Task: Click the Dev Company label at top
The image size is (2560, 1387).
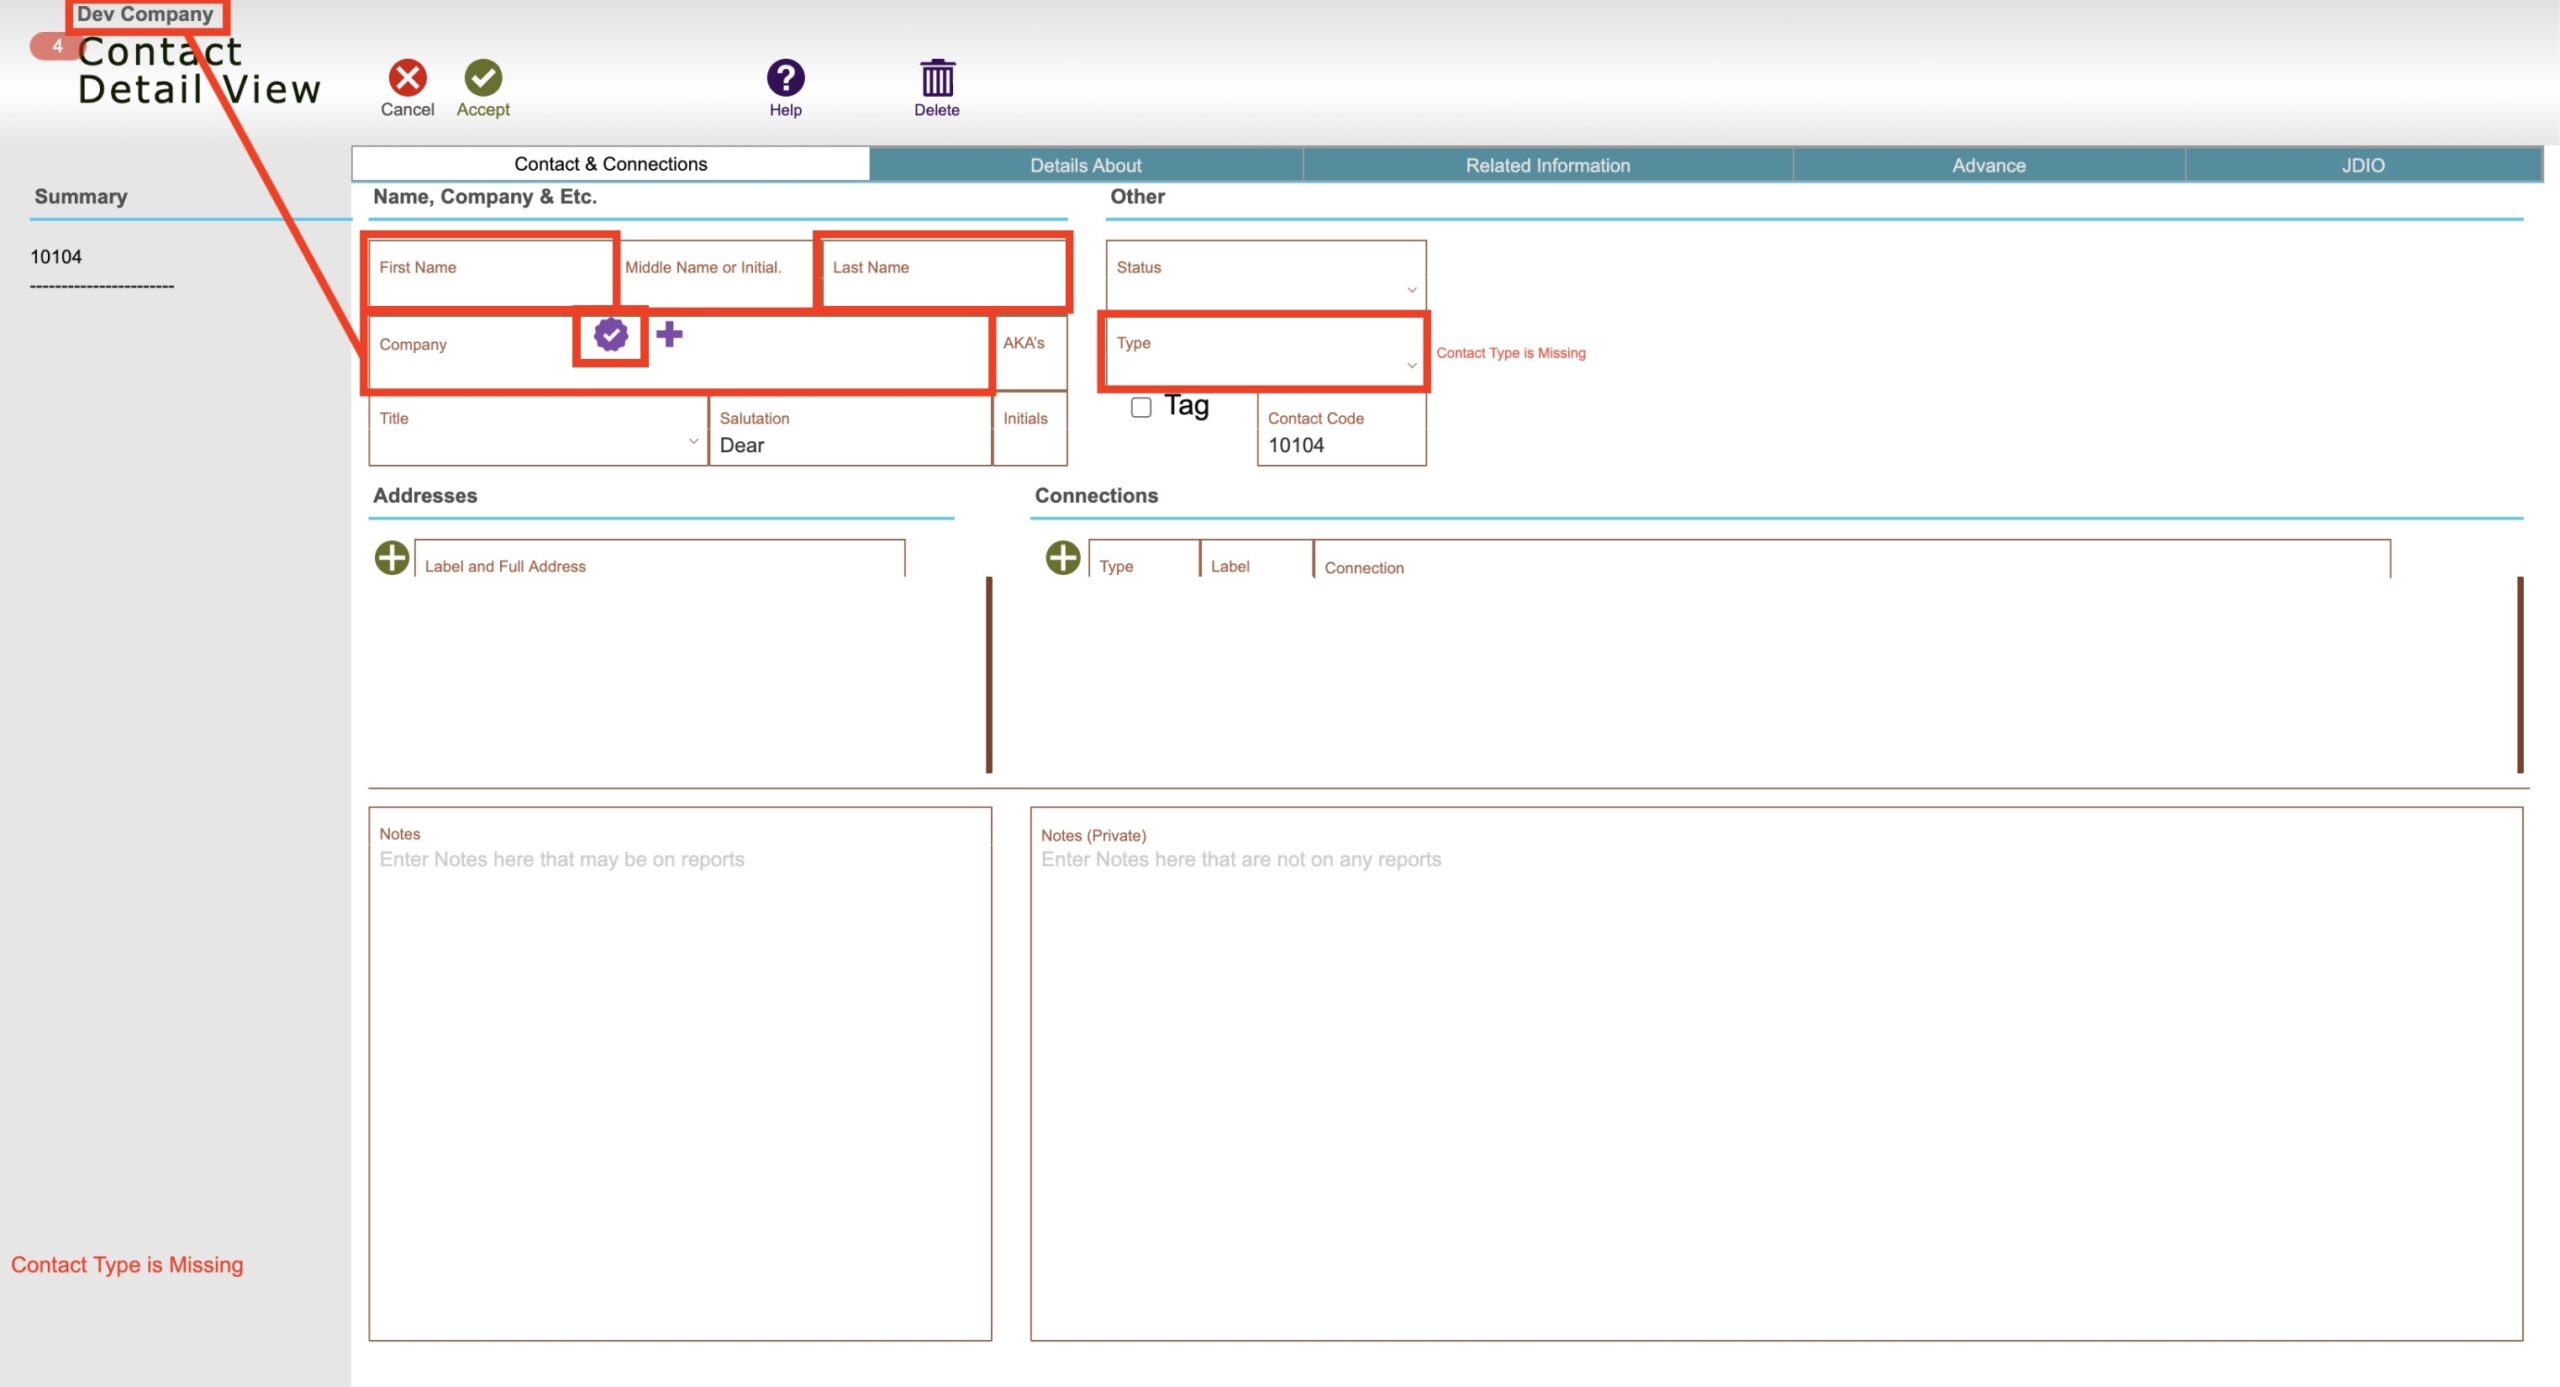Action: click(x=146, y=14)
